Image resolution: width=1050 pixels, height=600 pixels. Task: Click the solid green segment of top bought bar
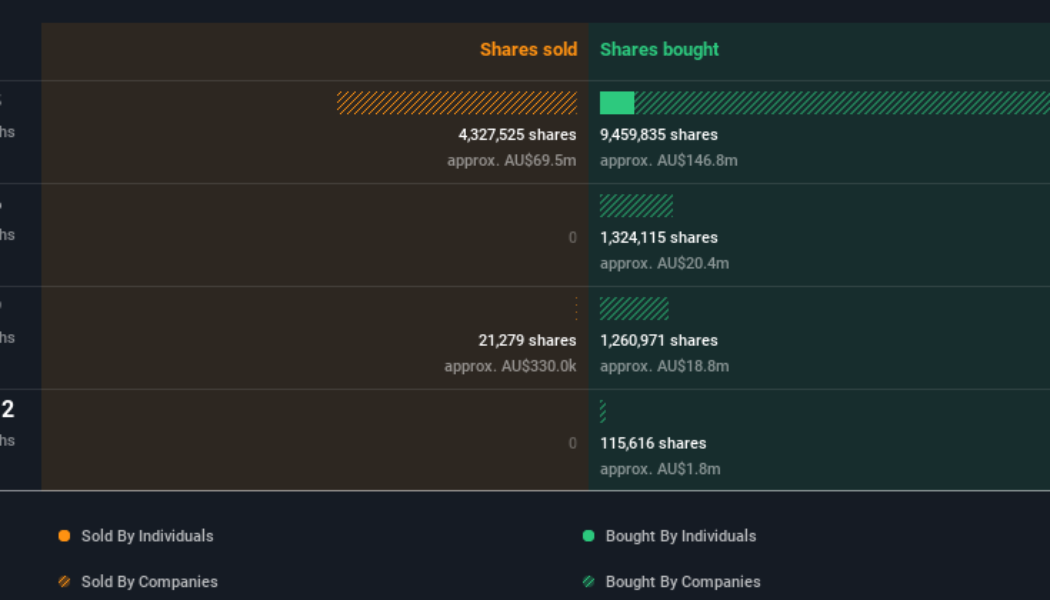[615, 102]
